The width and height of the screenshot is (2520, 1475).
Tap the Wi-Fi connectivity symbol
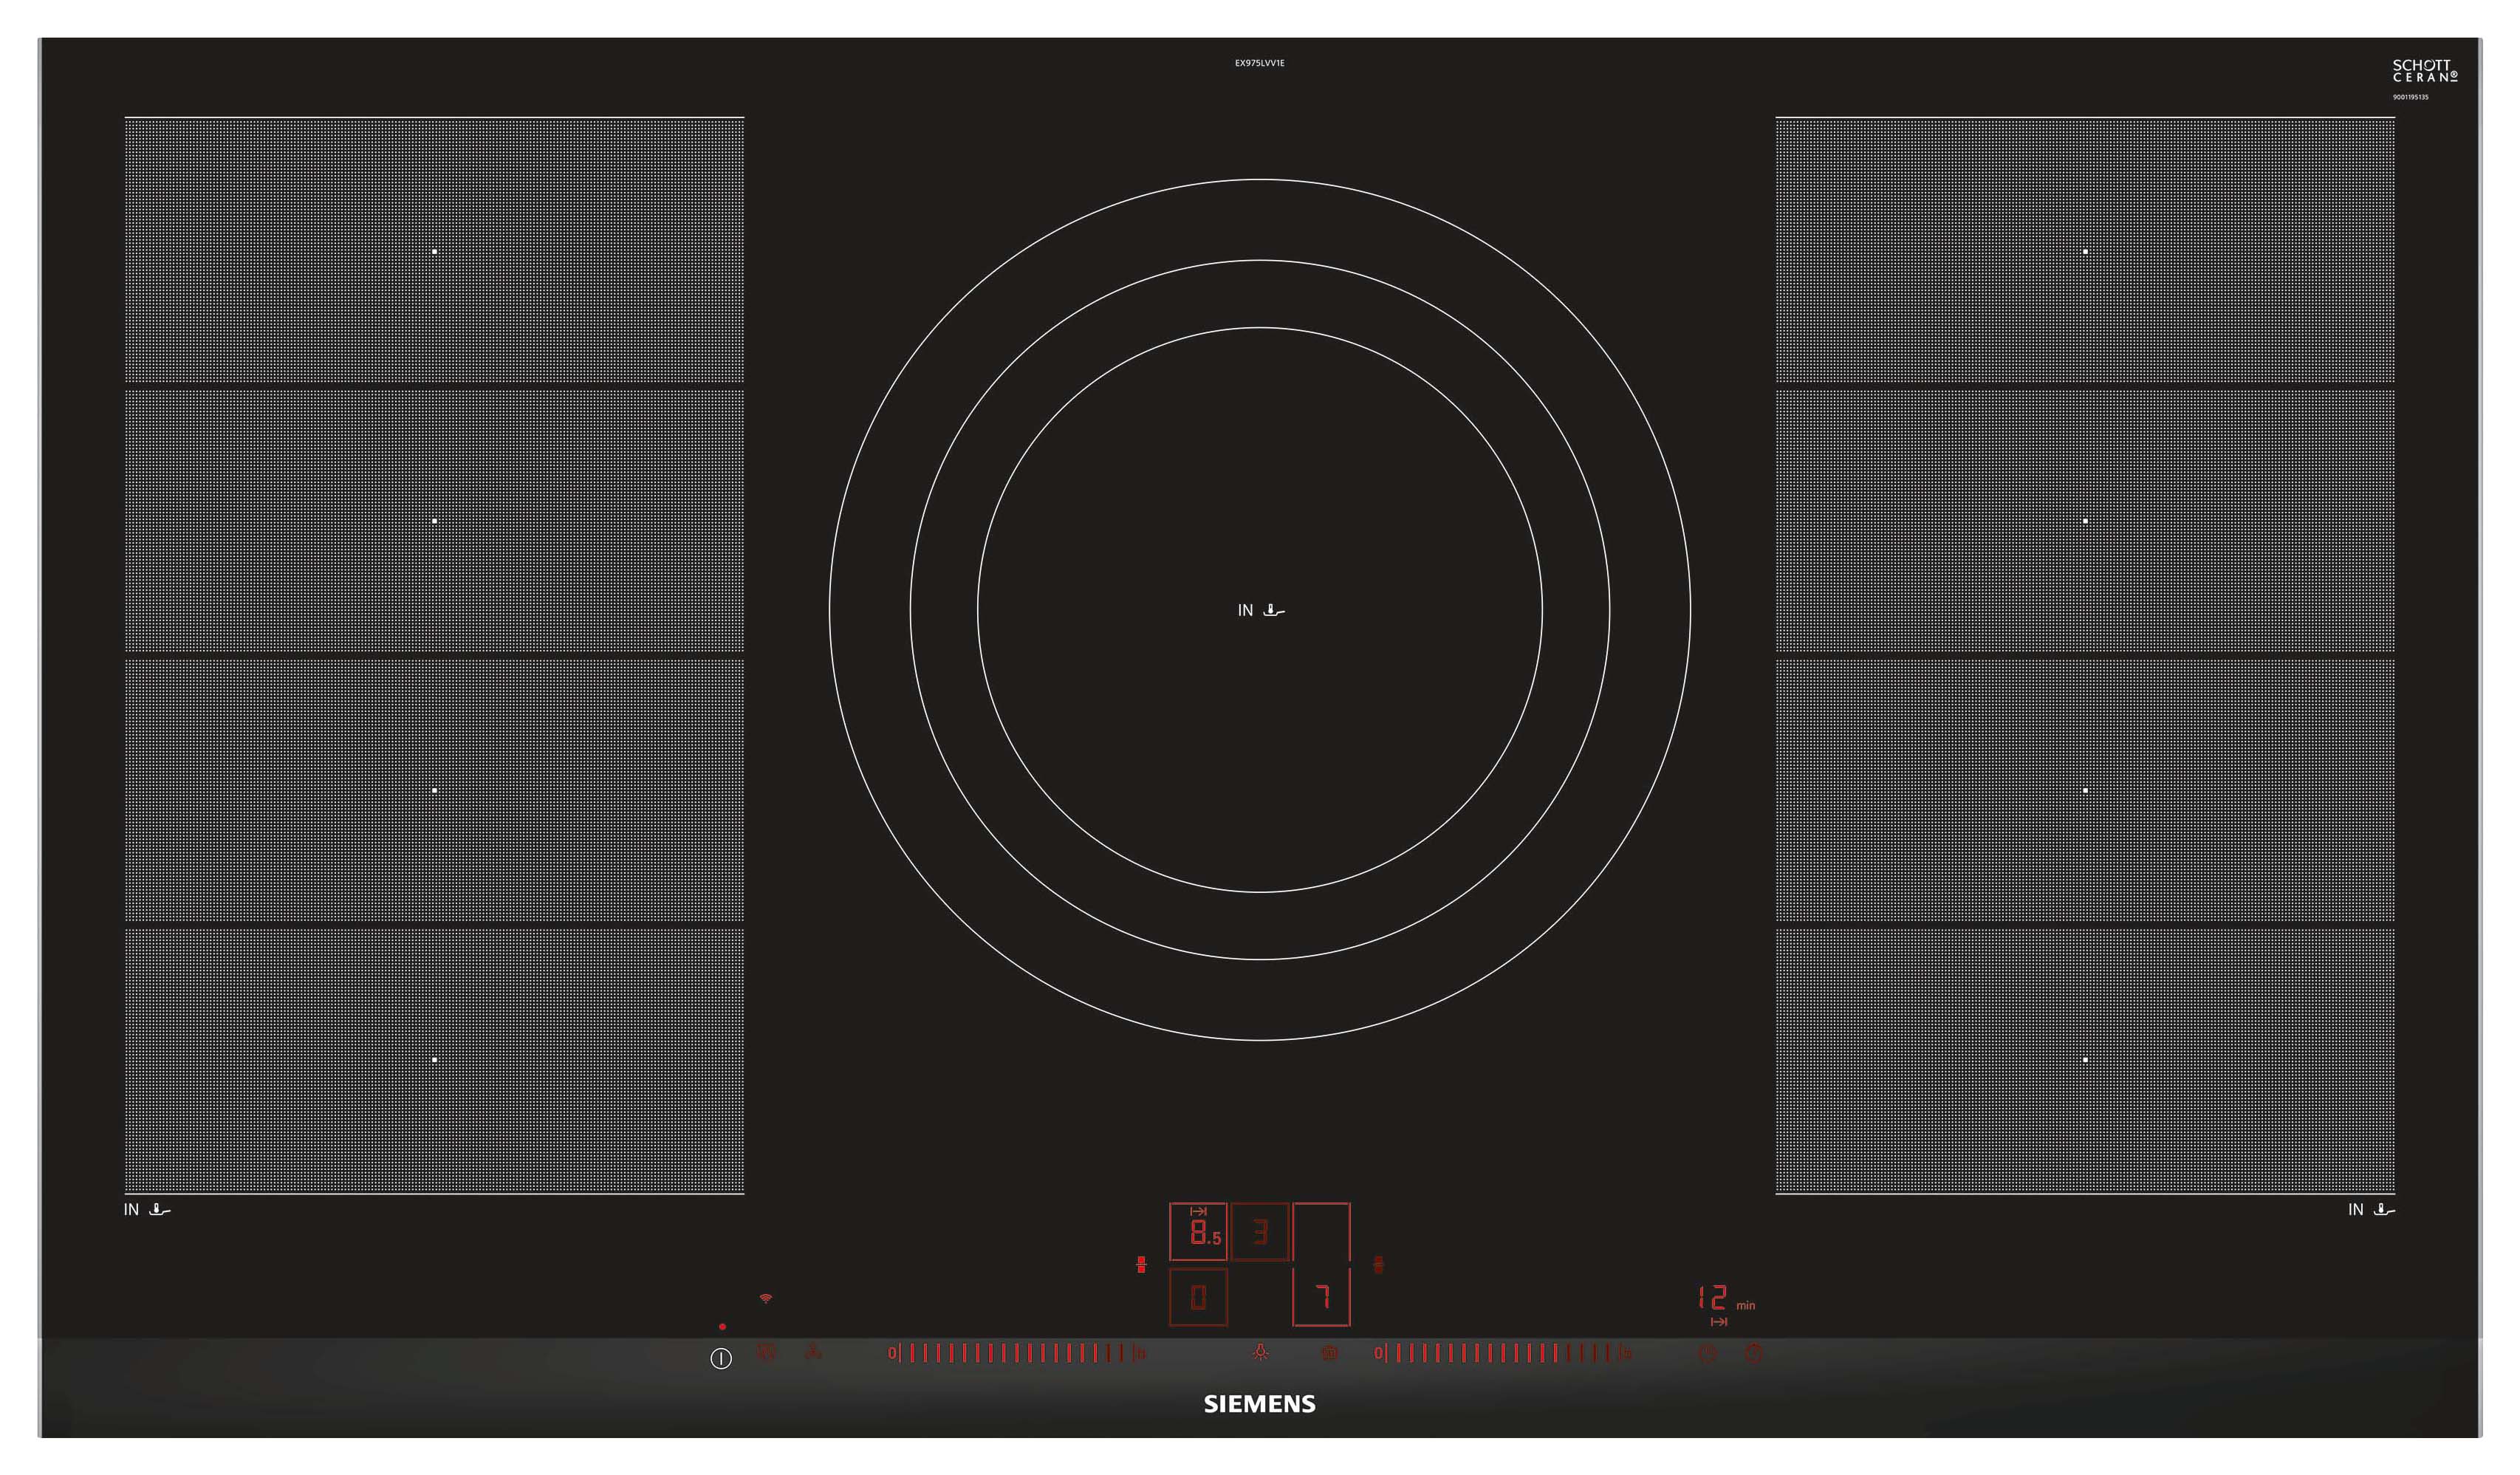tap(766, 1298)
